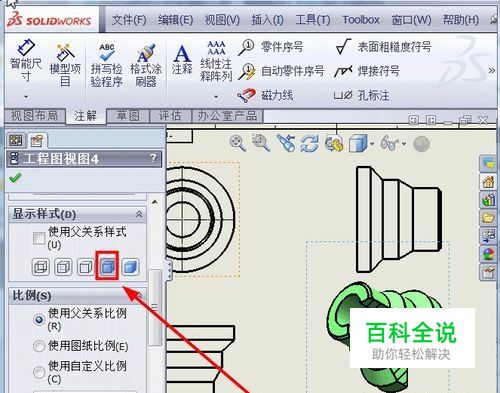Open the 编辑(E) menu
Screen dimensions: 500x393
(175, 20)
